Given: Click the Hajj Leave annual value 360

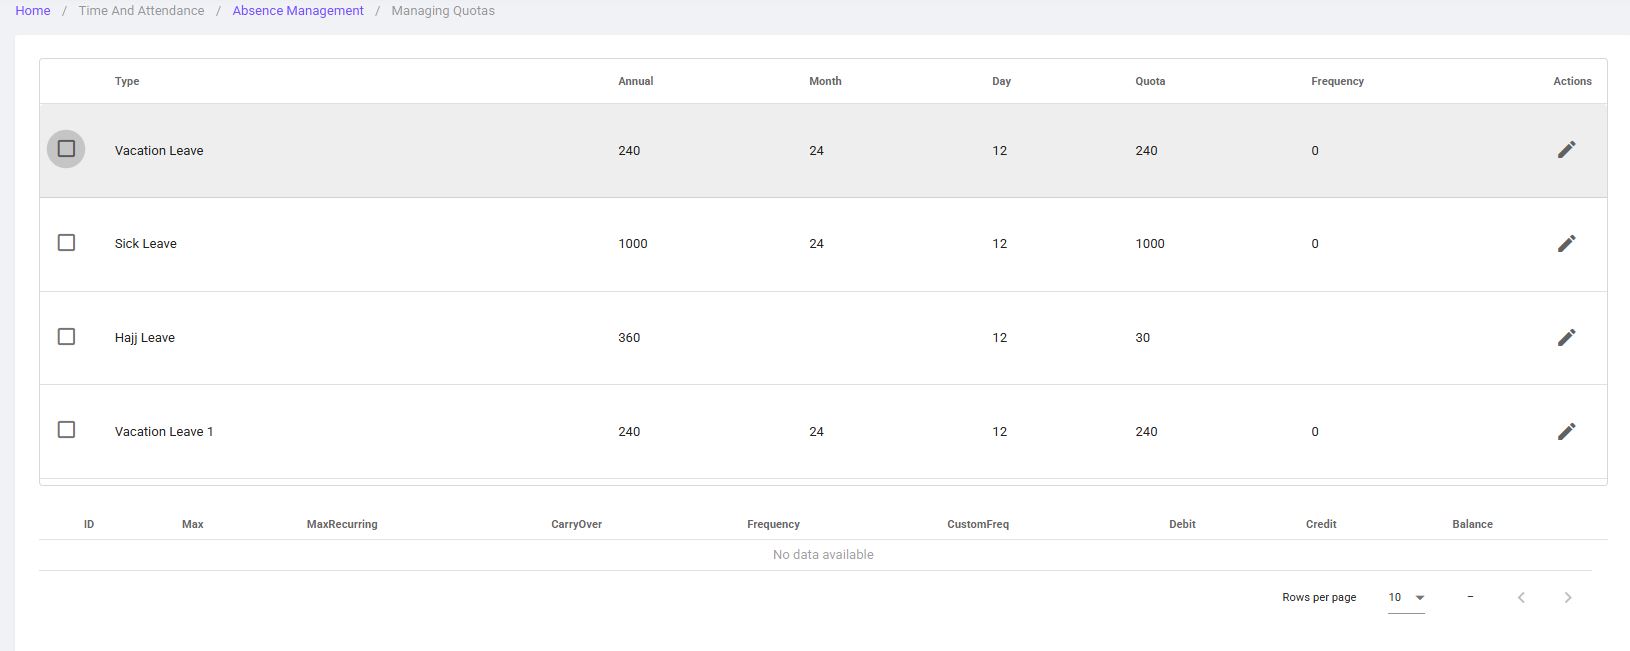Looking at the screenshot, I should click(629, 337).
